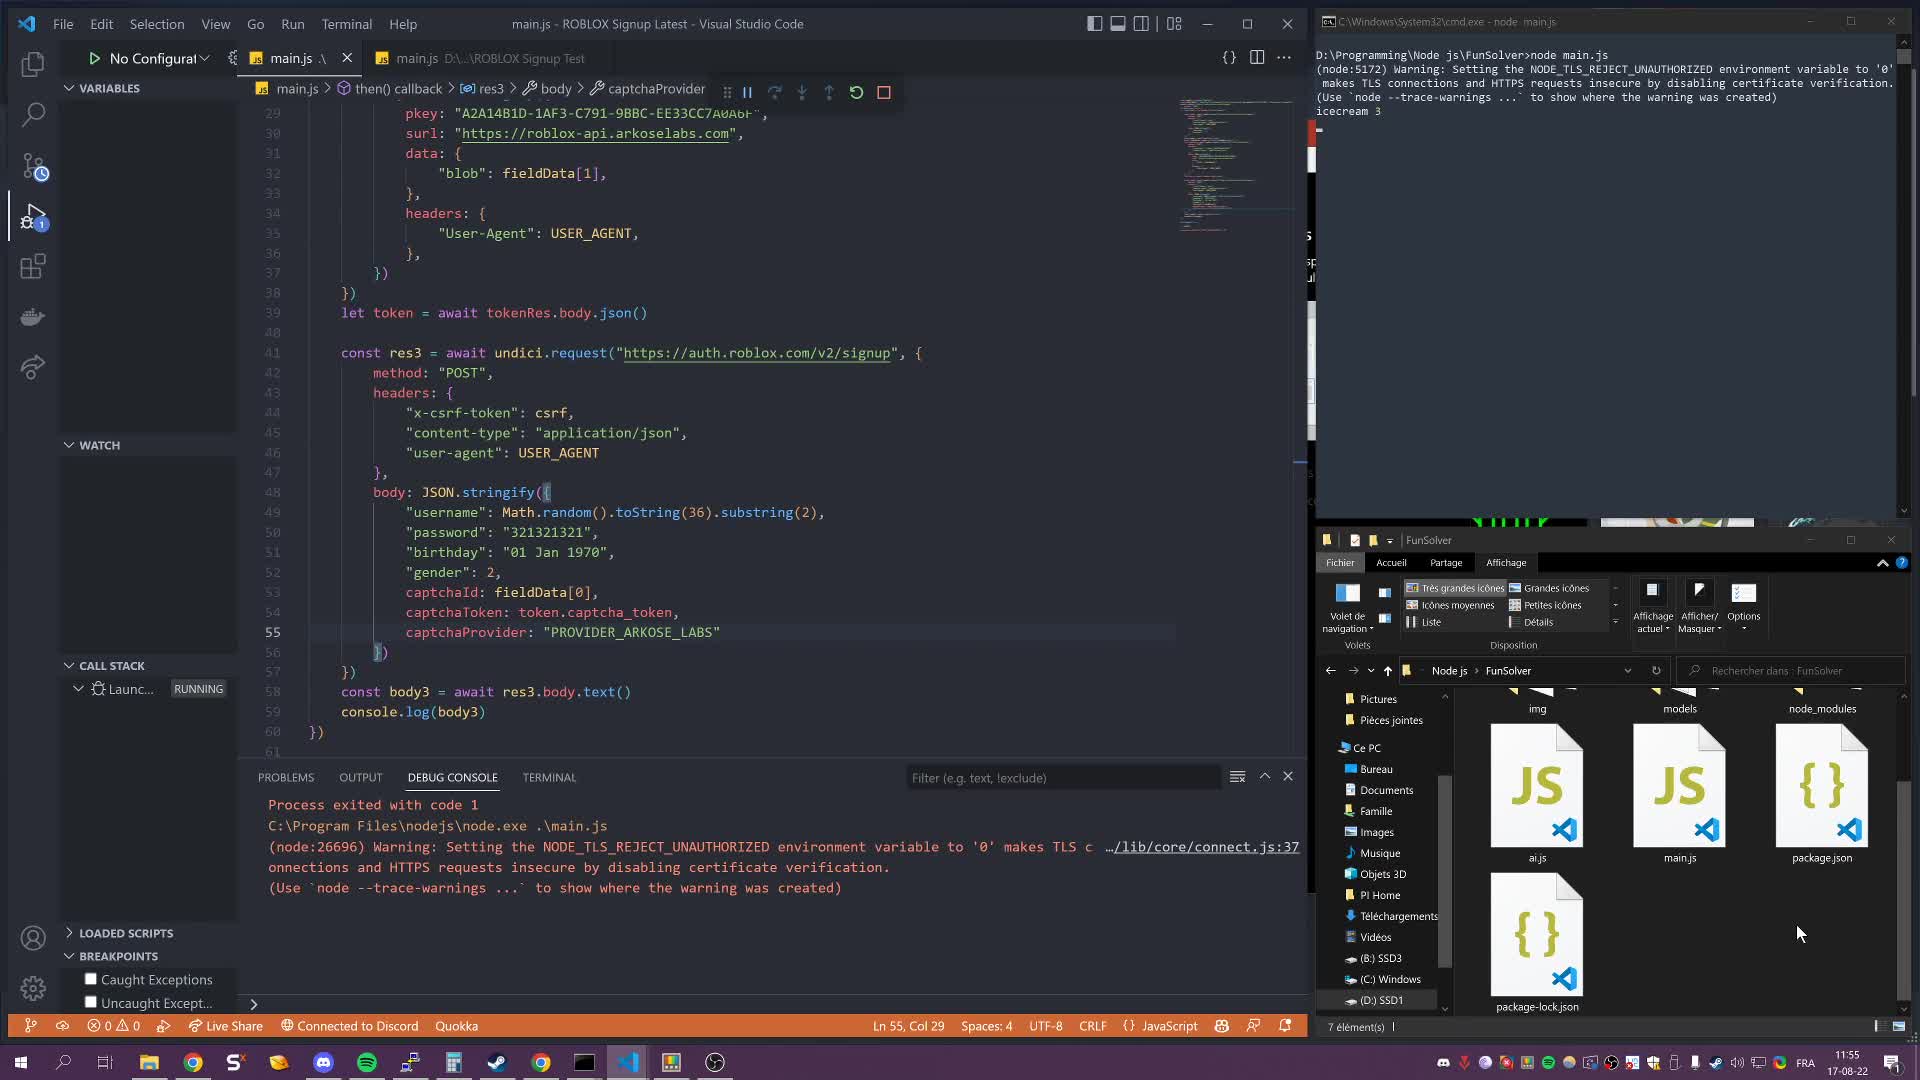The height and width of the screenshot is (1080, 1920).
Task: Restart the debug session
Action: [857, 92]
